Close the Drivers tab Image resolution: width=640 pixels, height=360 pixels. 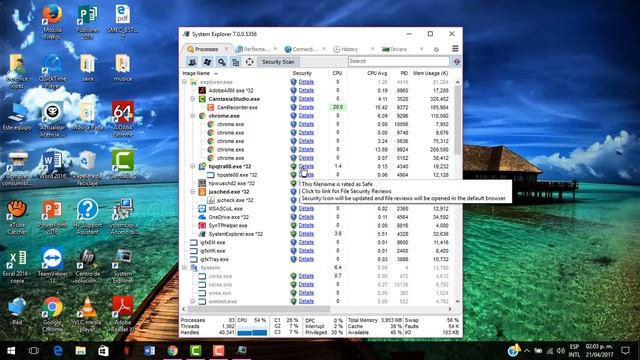tap(421, 49)
